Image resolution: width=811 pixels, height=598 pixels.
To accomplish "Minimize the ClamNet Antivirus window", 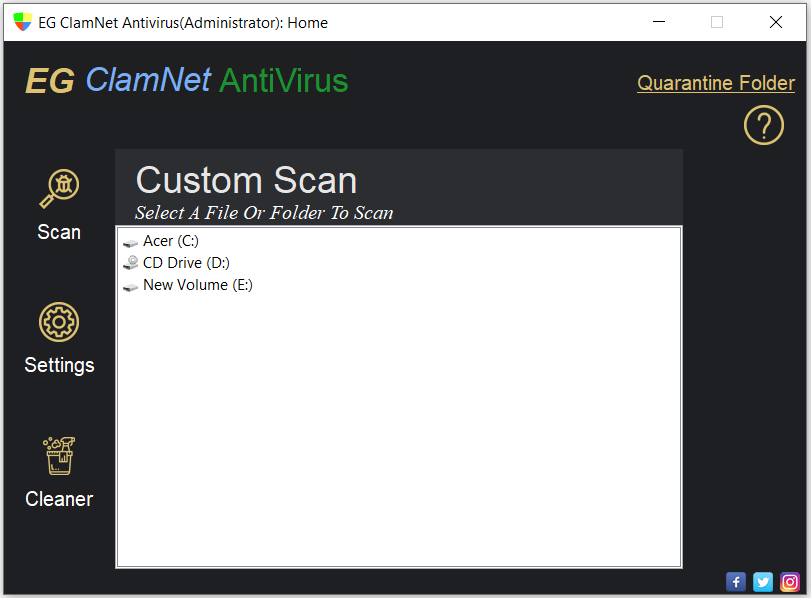I will tap(658, 22).
